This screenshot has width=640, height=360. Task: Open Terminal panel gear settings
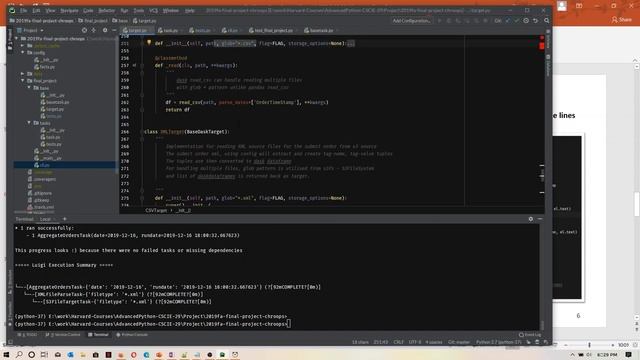(531, 219)
